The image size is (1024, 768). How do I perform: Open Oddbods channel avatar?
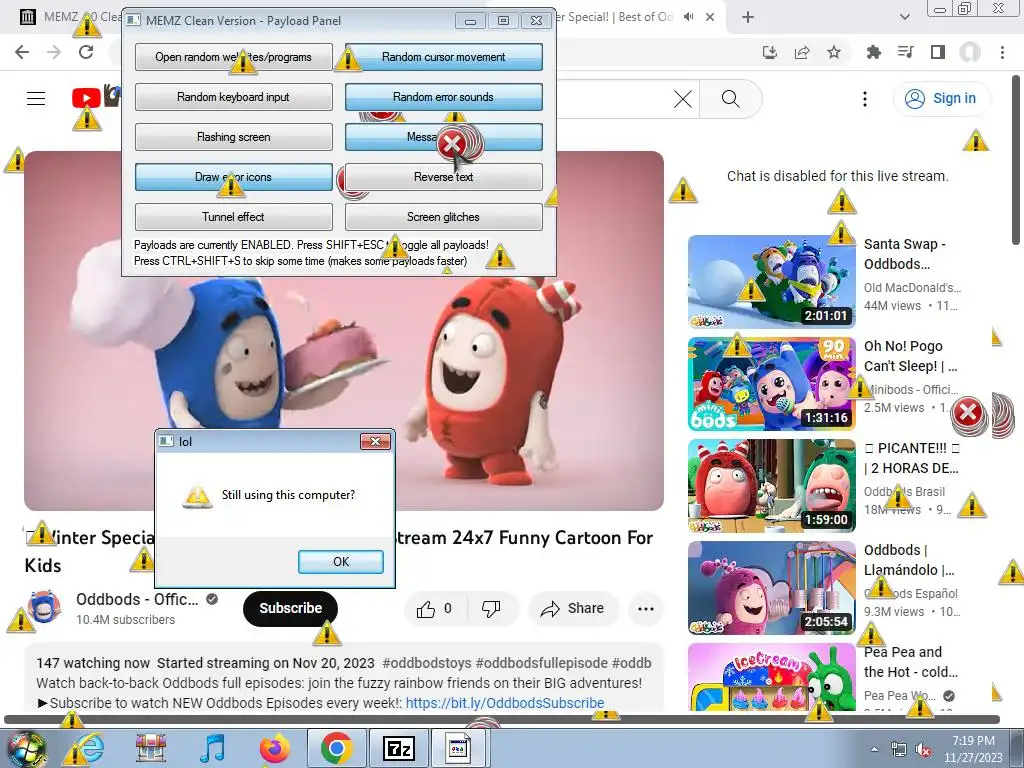(x=44, y=608)
